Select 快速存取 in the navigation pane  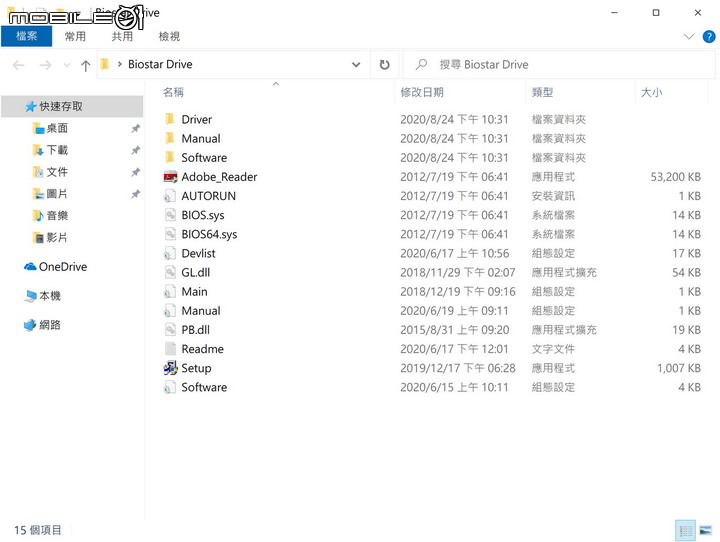[x=73, y=107]
